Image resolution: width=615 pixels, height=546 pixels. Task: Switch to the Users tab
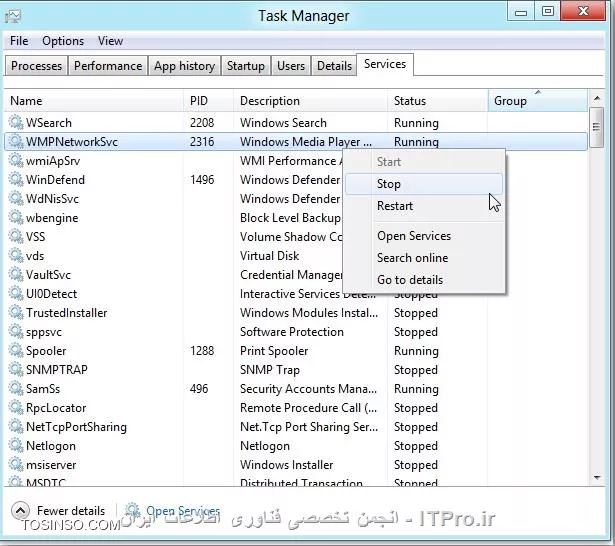click(x=291, y=66)
